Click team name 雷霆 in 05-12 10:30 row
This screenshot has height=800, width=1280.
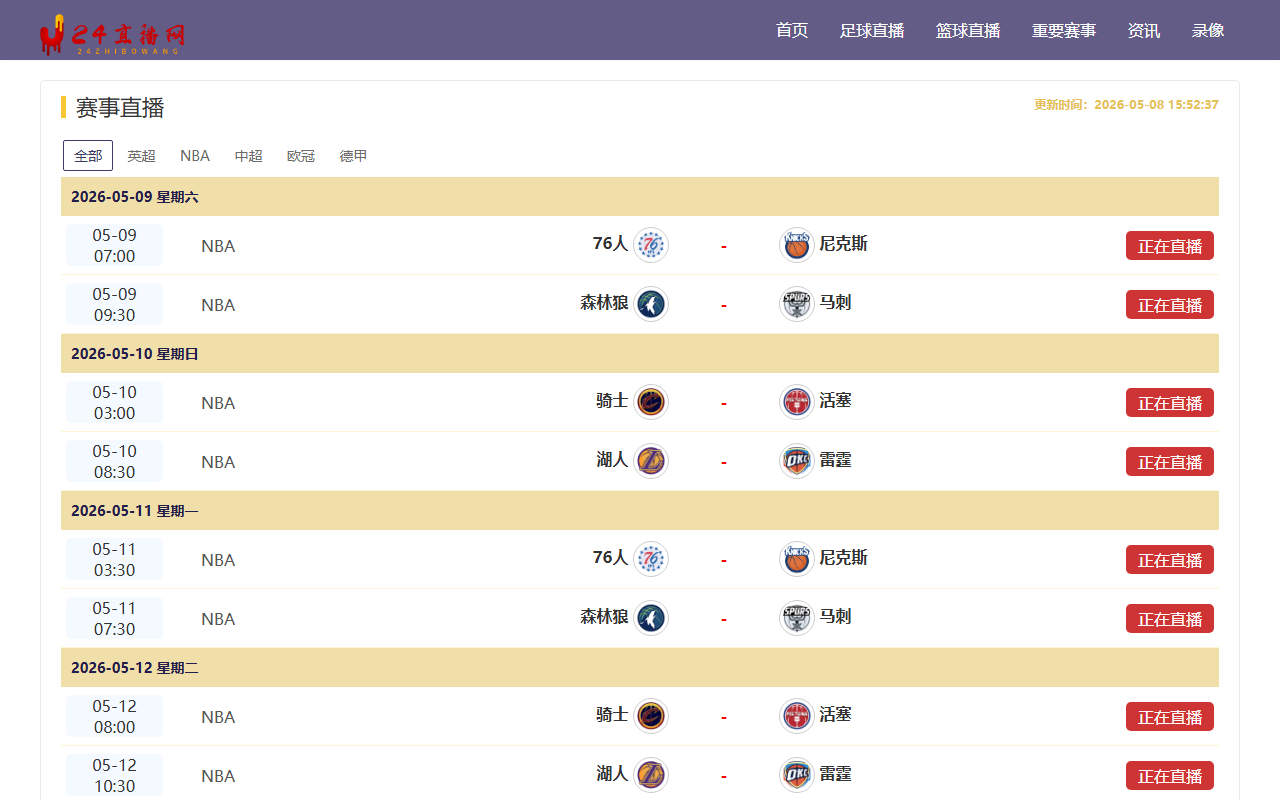point(835,774)
